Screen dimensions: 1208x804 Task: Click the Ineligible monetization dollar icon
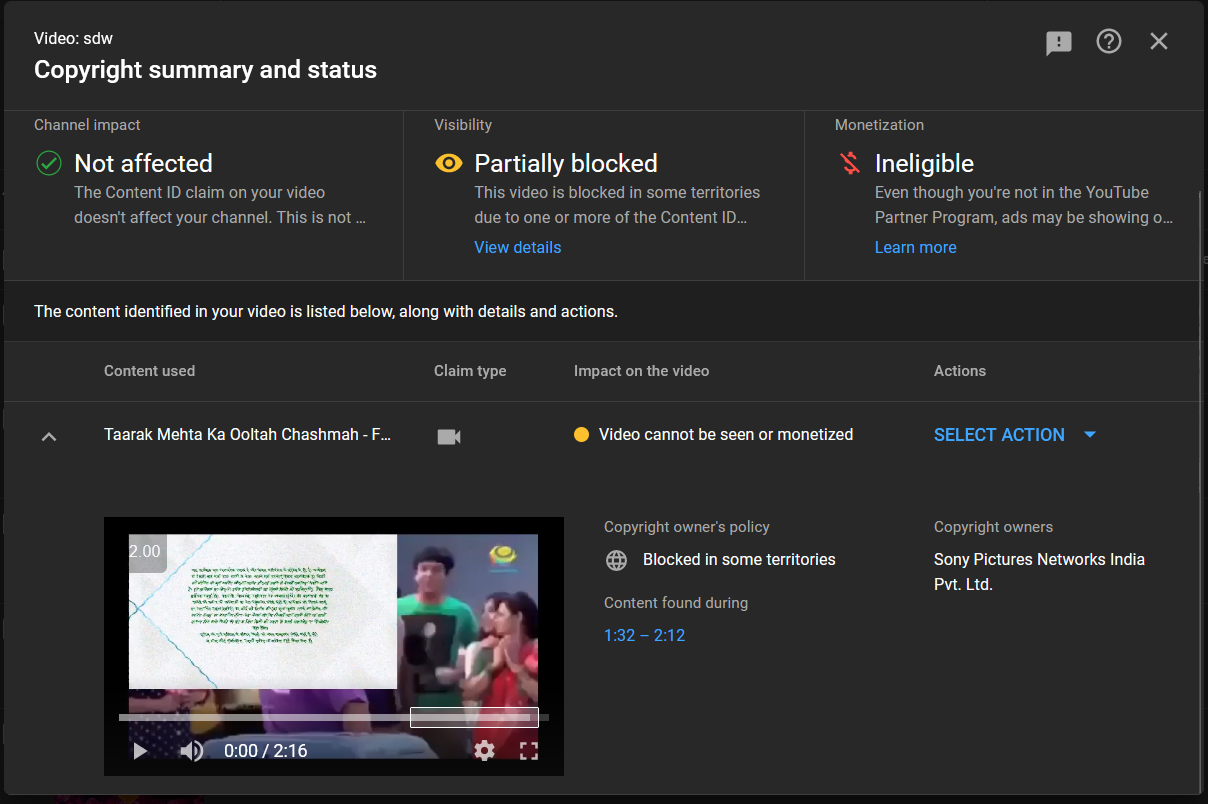point(850,163)
